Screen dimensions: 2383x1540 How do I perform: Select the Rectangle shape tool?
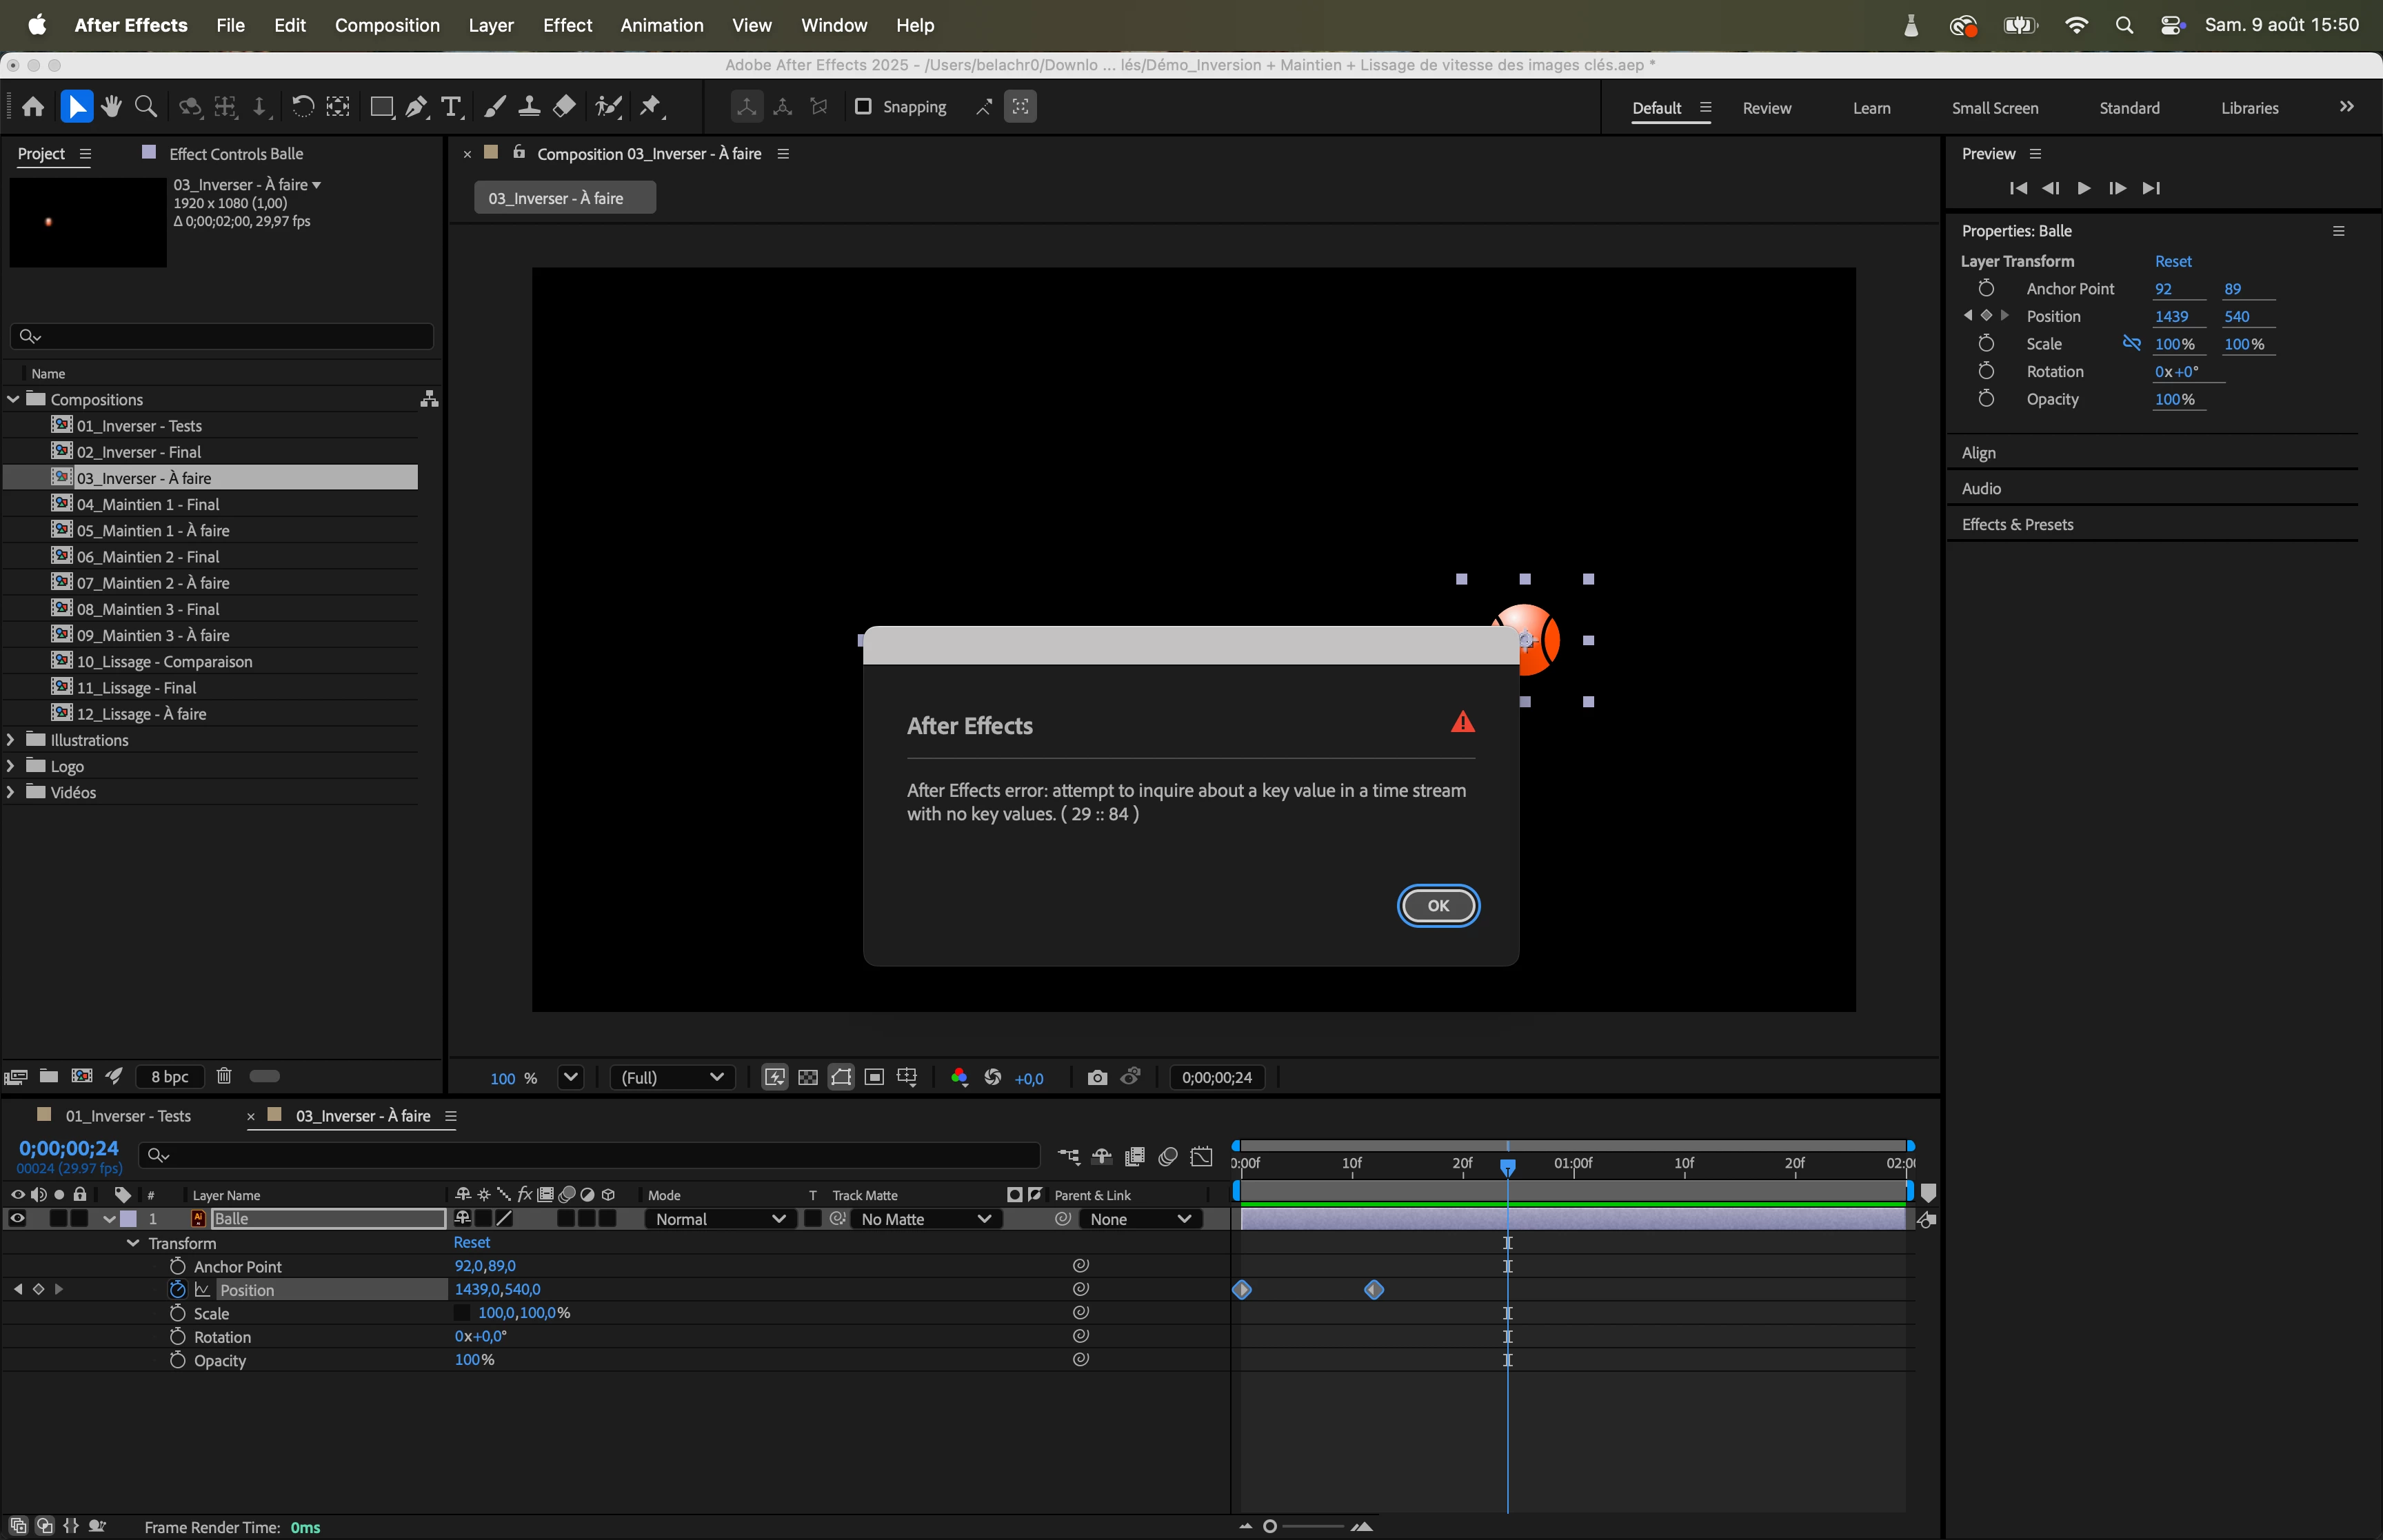381,107
